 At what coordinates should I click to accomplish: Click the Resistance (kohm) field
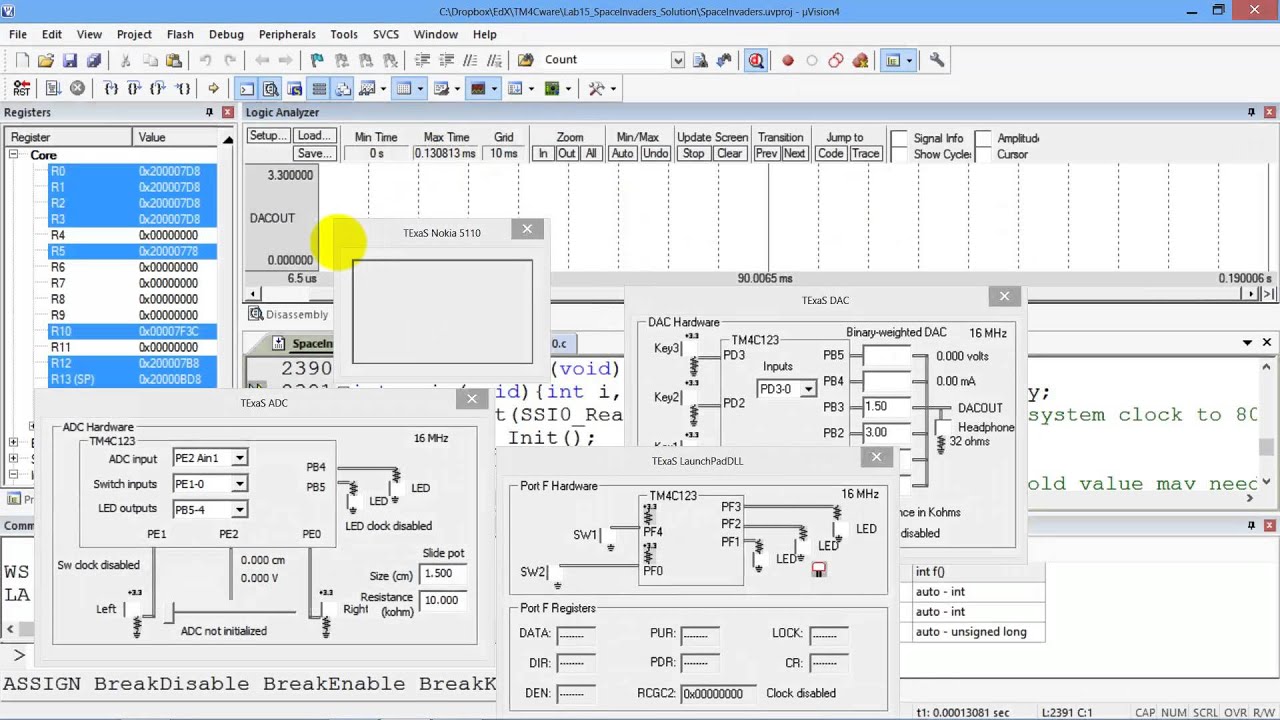(x=443, y=601)
